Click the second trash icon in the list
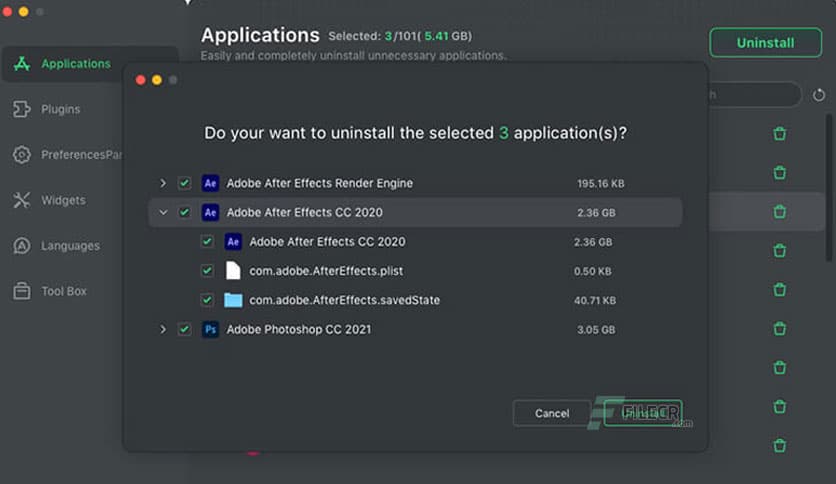The width and height of the screenshot is (836, 484). point(779,173)
